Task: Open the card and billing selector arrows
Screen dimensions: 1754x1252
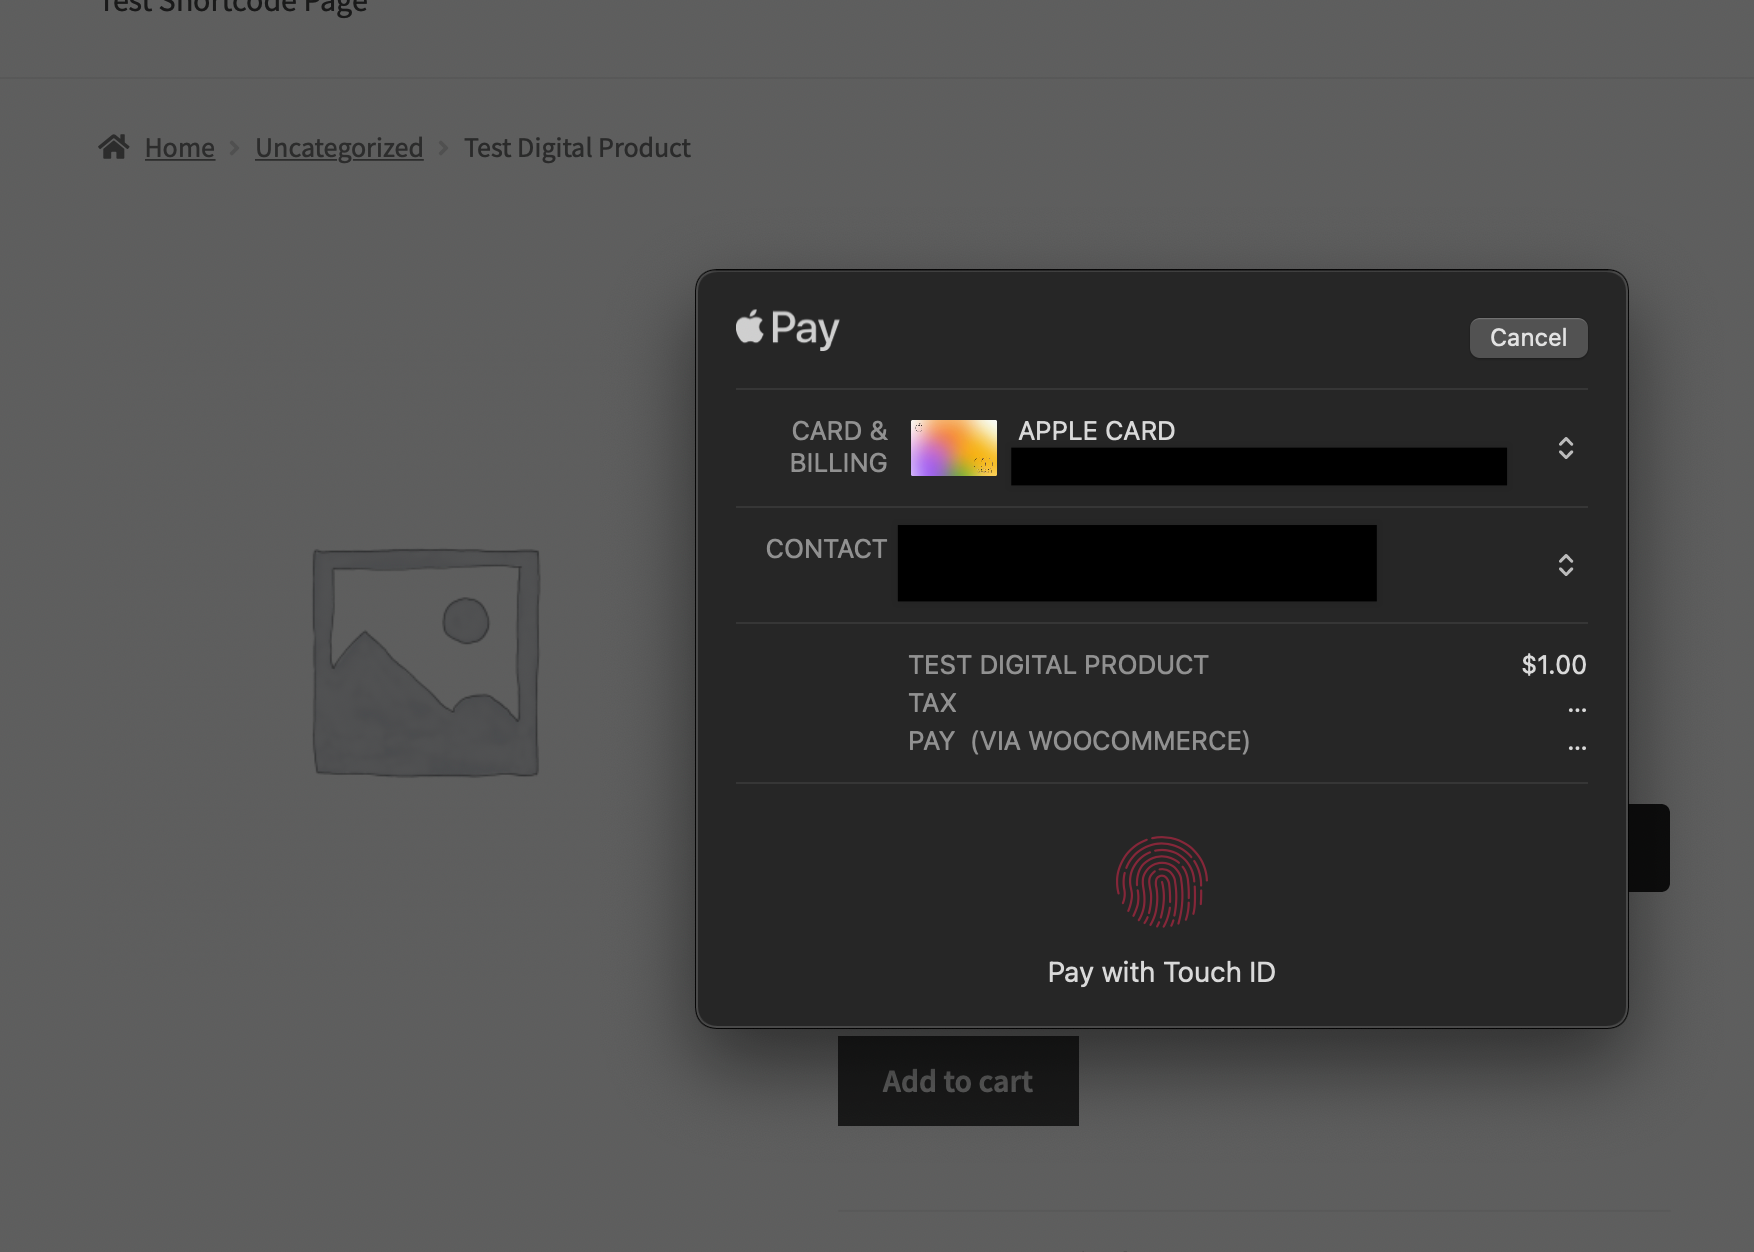Action: coord(1566,448)
